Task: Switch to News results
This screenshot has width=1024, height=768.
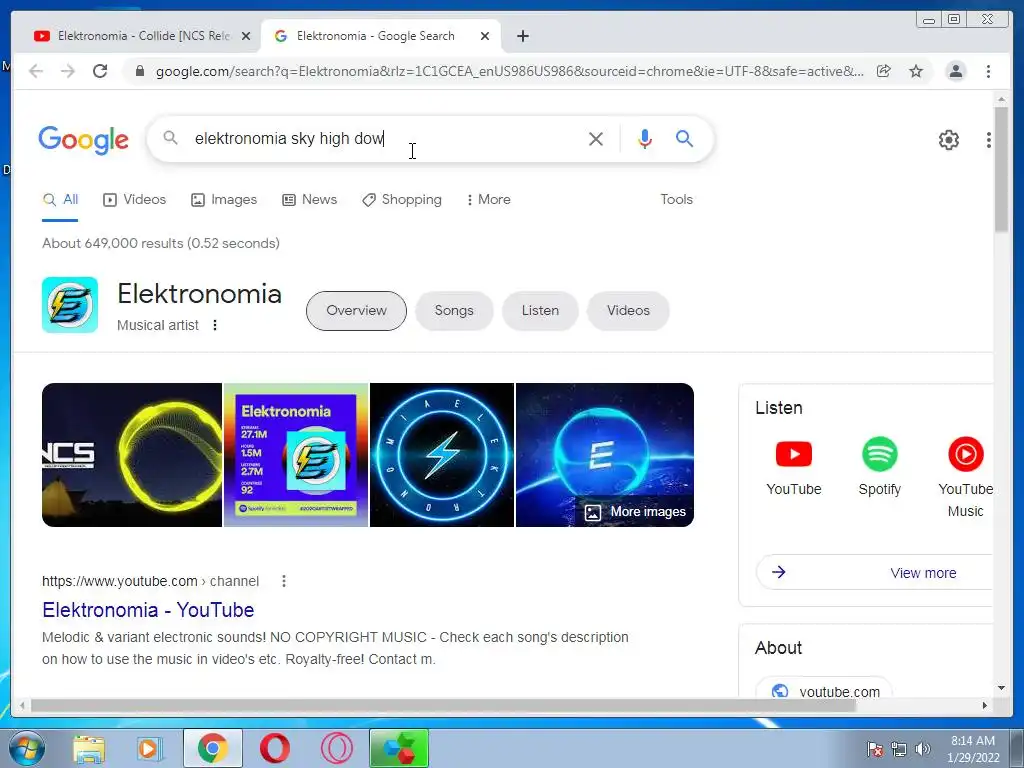Action: 310,200
